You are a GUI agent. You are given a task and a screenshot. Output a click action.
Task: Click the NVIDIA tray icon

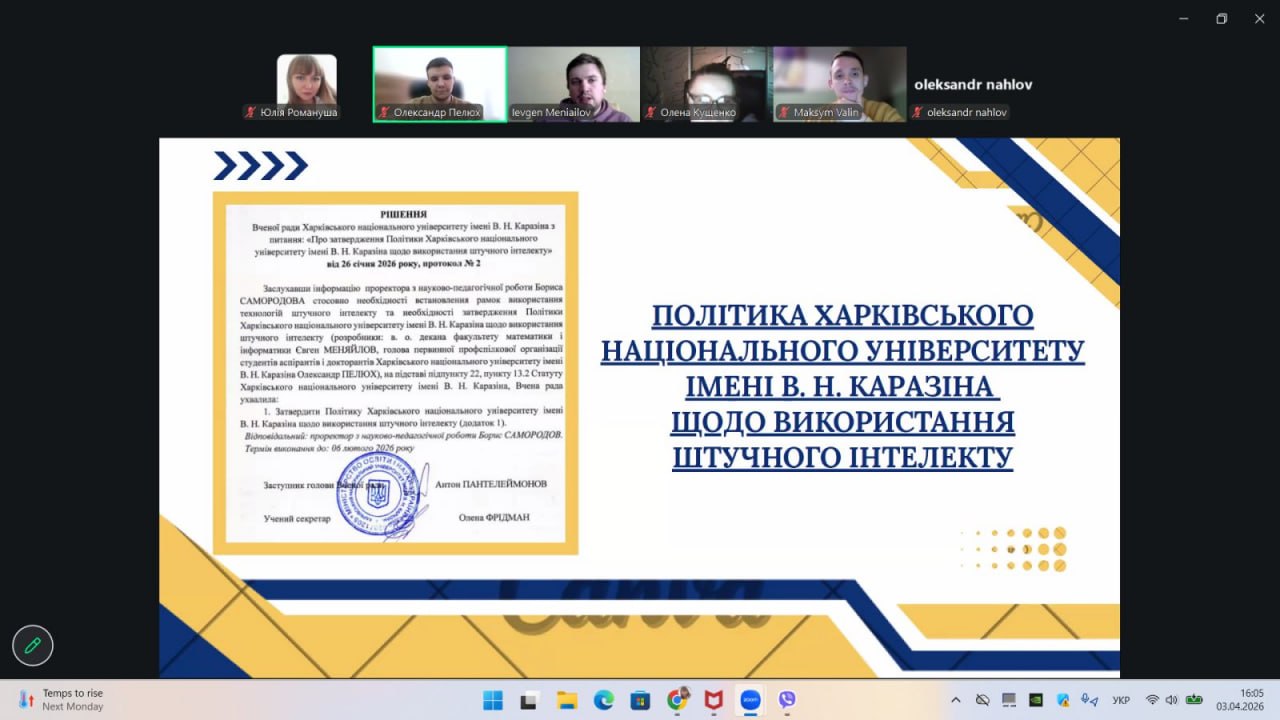(1036, 700)
